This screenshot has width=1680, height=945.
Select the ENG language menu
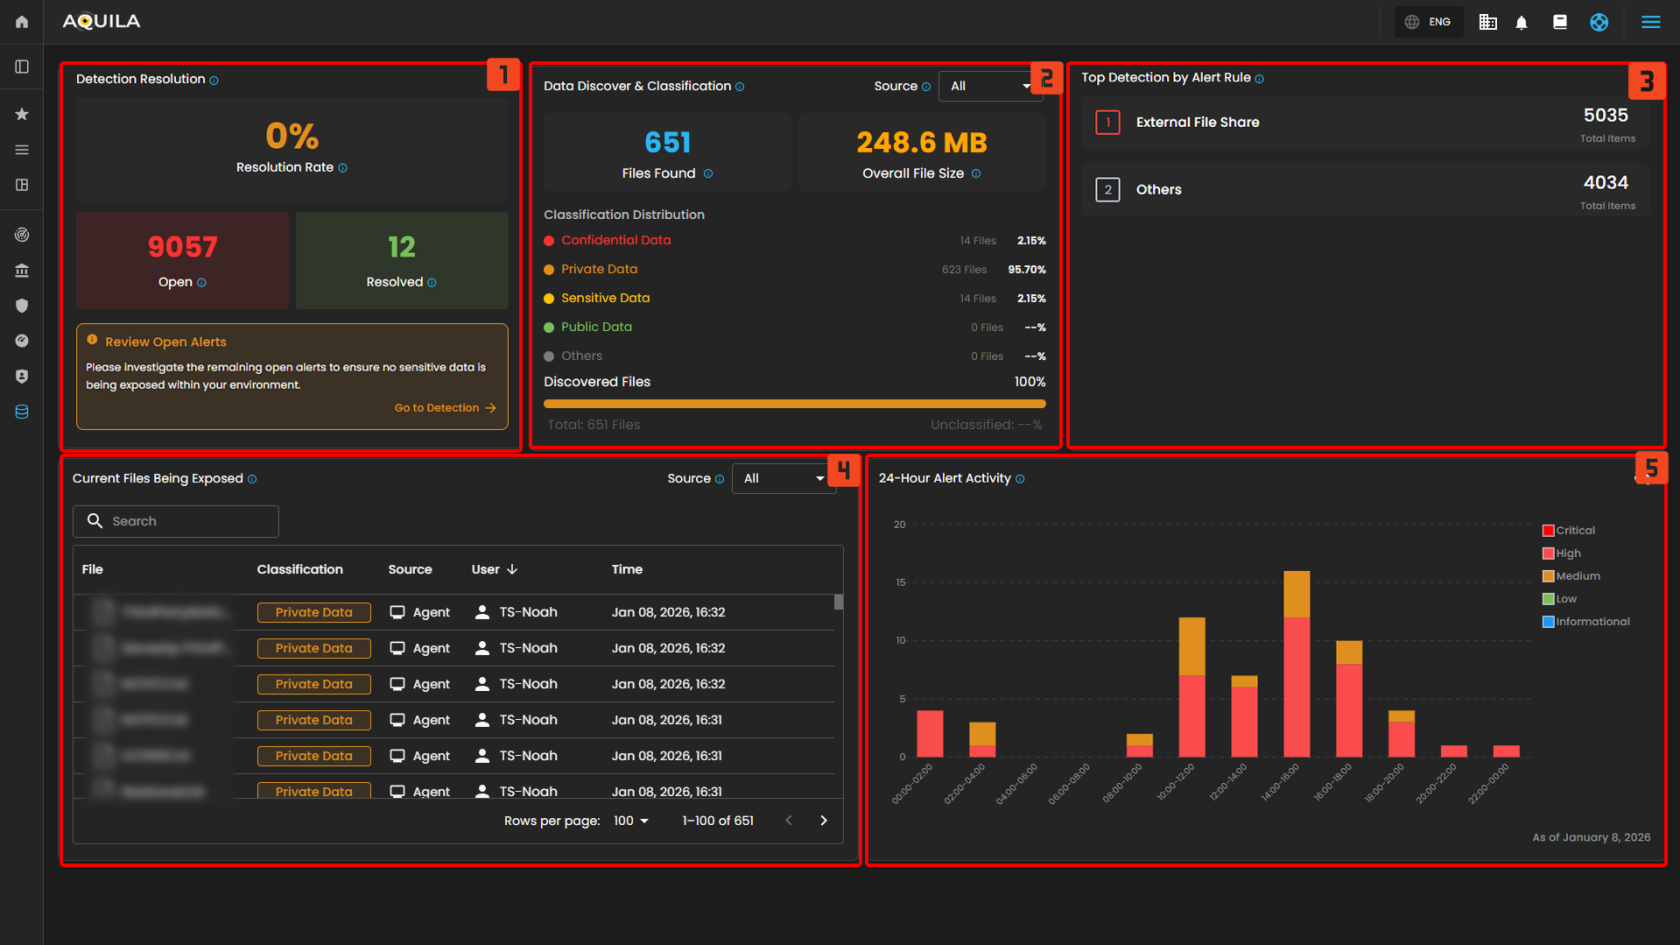click(1429, 22)
